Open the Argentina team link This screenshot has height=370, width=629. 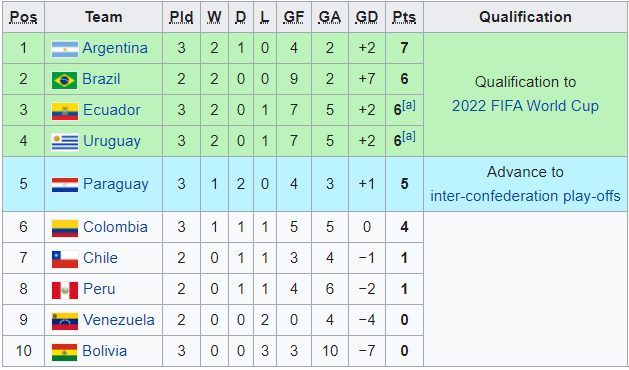tap(115, 48)
